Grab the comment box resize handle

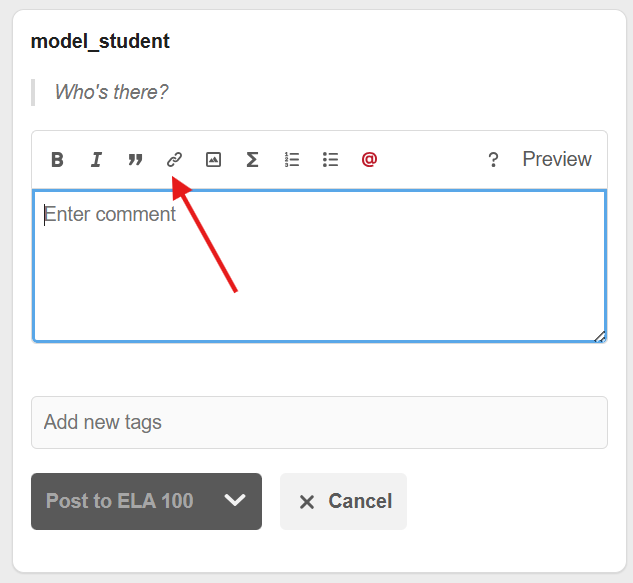coord(600,337)
